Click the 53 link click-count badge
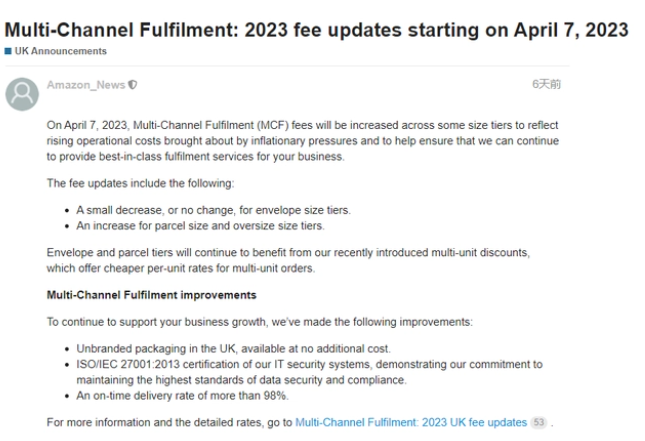This screenshot has height=441, width=645. tap(539, 422)
